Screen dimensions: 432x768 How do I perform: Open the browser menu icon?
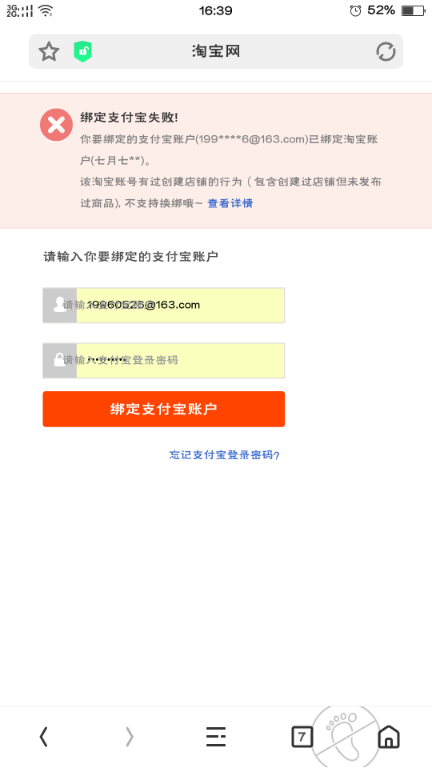click(216, 736)
